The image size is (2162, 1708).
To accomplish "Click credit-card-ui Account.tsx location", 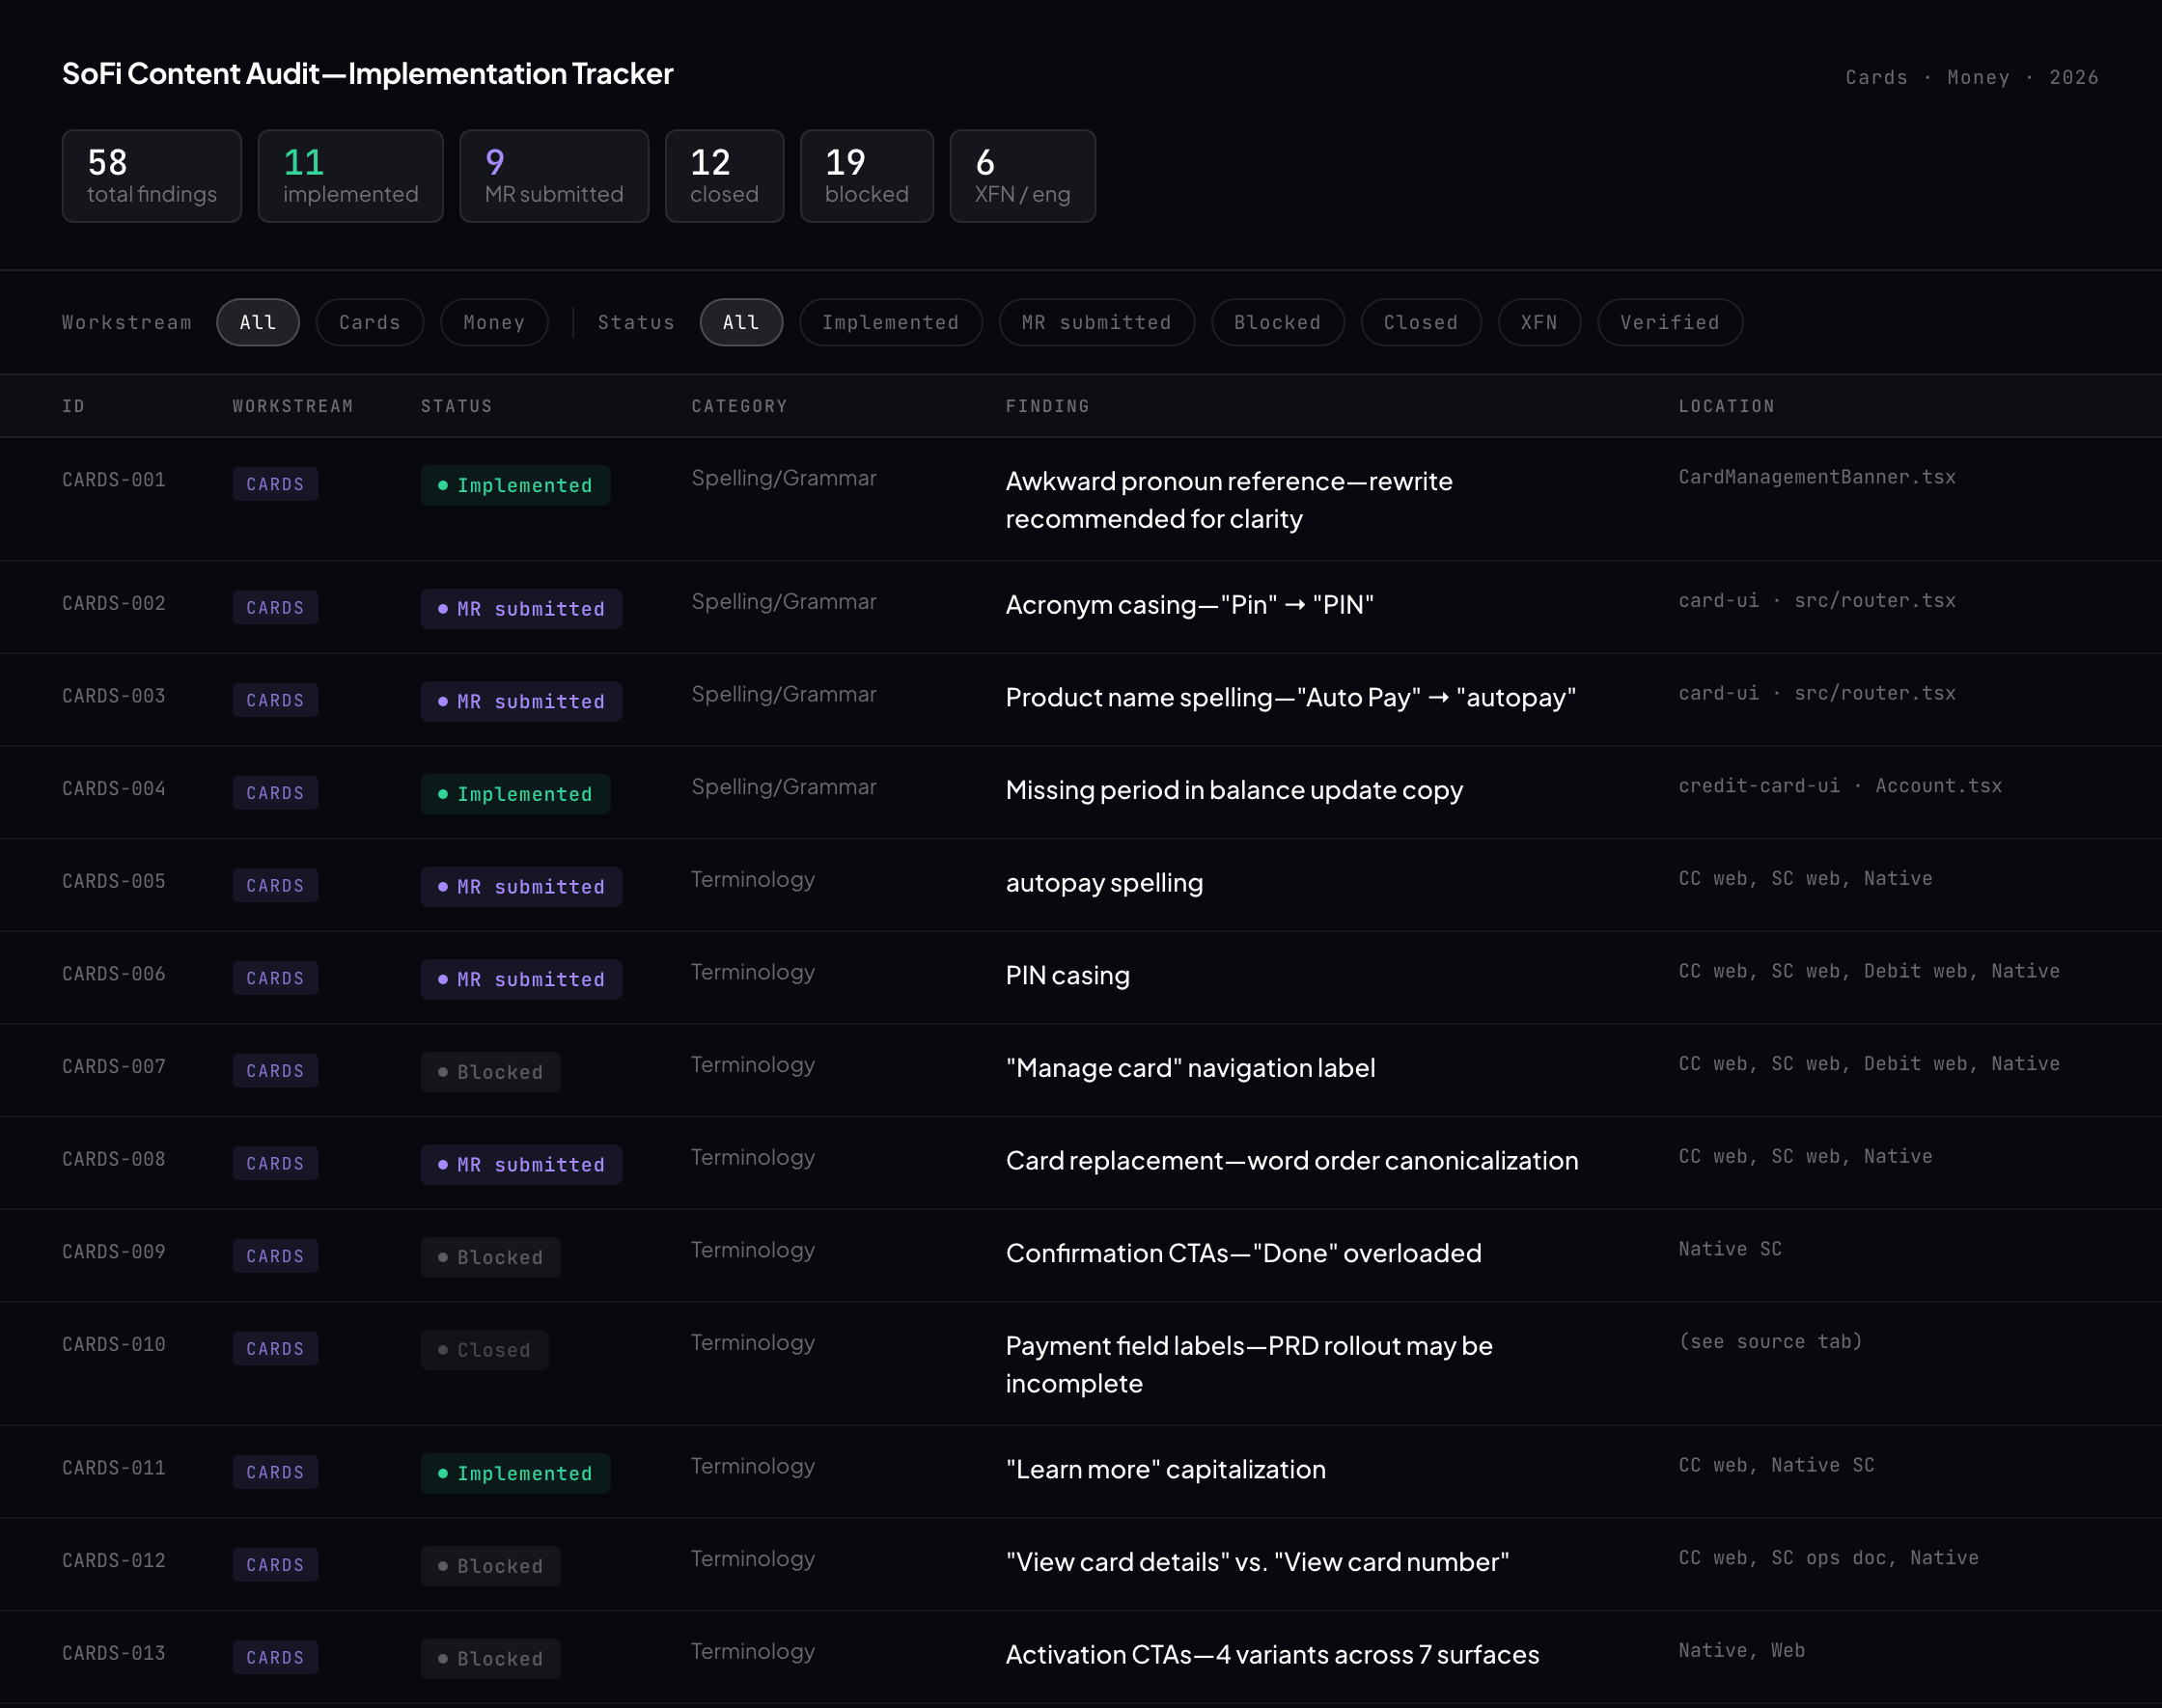I will click(x=1840, y=786).
